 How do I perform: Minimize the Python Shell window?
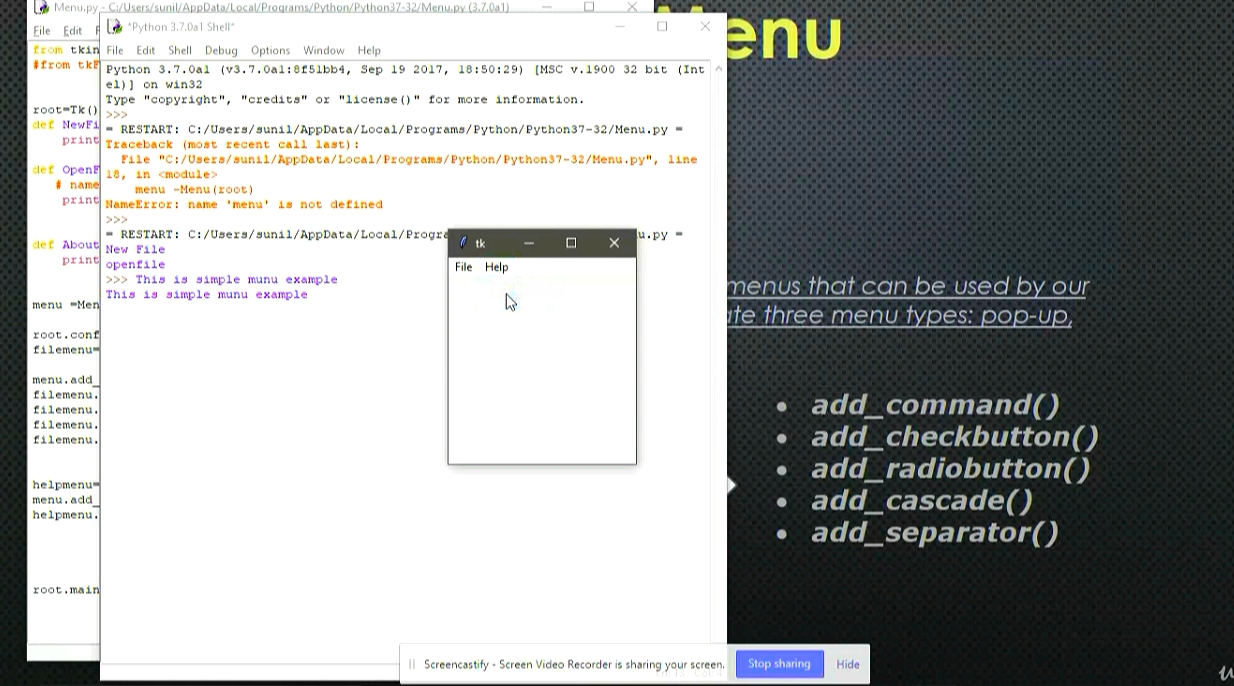click(620, 27)
